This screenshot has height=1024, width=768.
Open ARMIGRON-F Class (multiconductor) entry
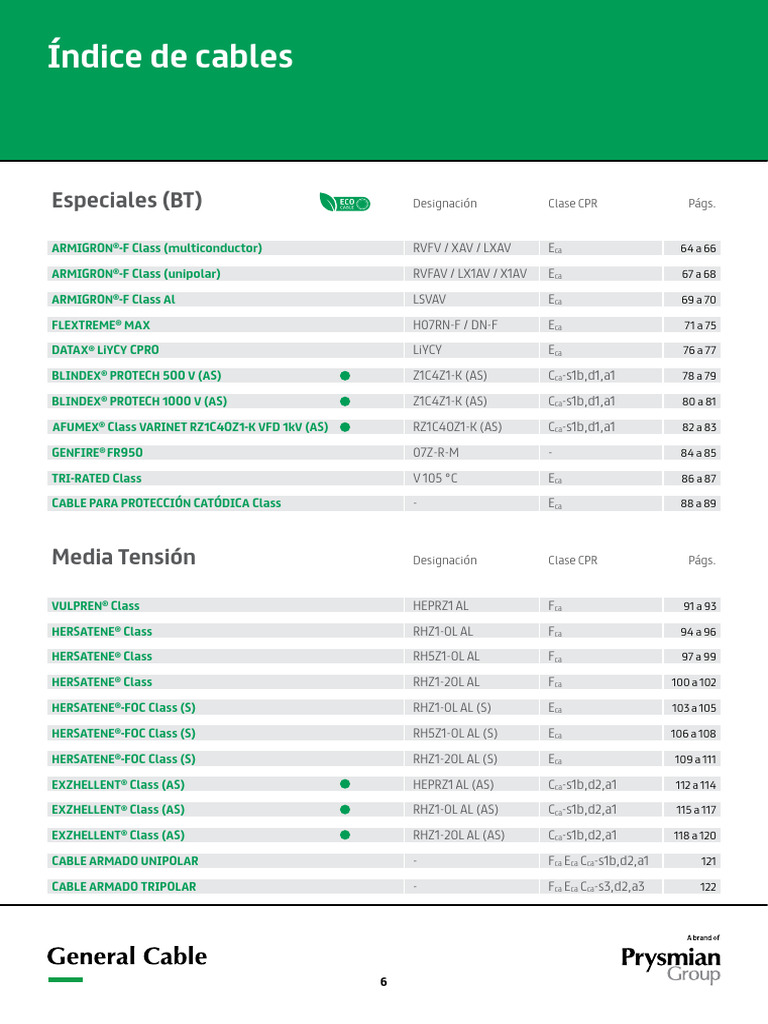(156, 248)
